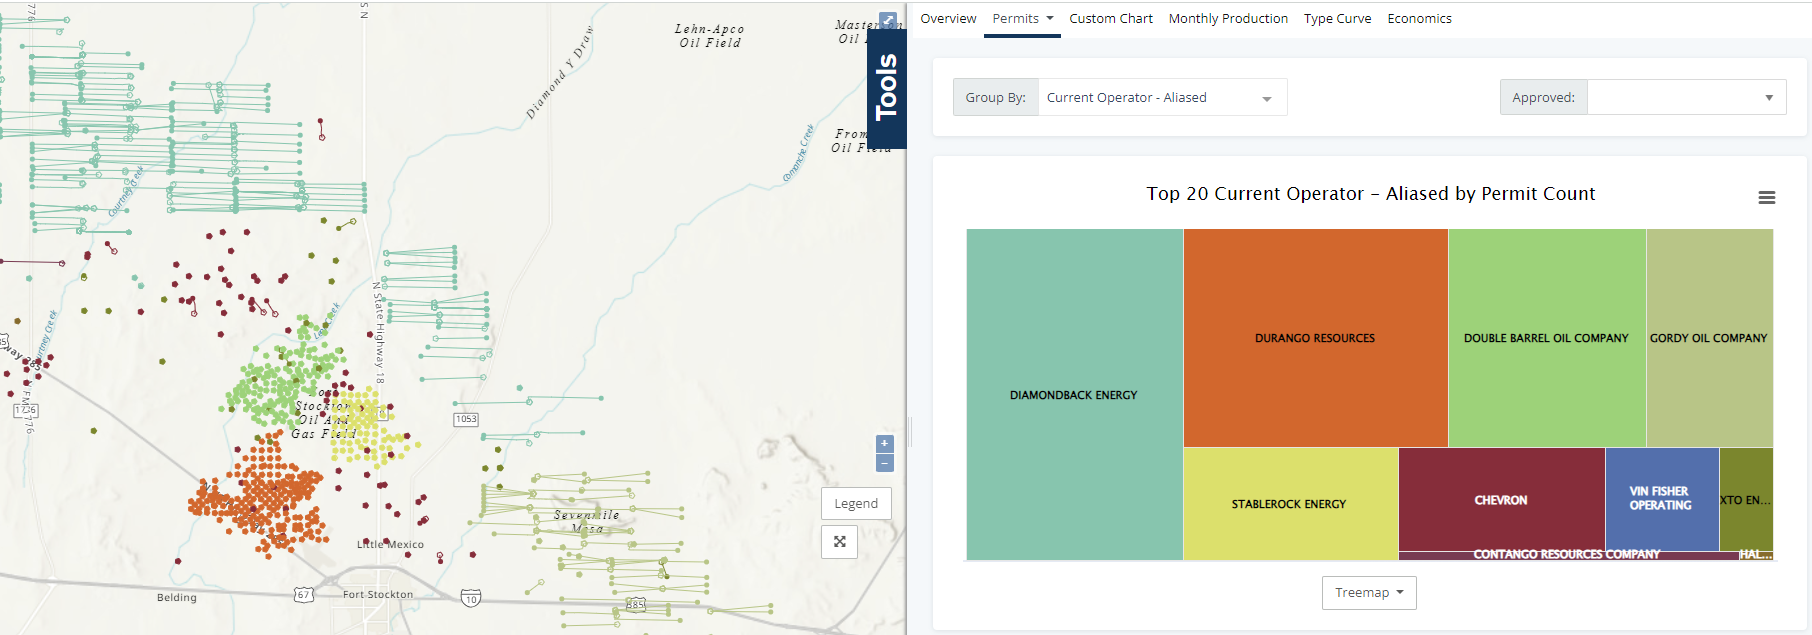Image resolution: width=1812 pixels, height=635 pixels.
Task: Click the Stablerock Energy treemap block
Action: click(x=1290, y=504)
